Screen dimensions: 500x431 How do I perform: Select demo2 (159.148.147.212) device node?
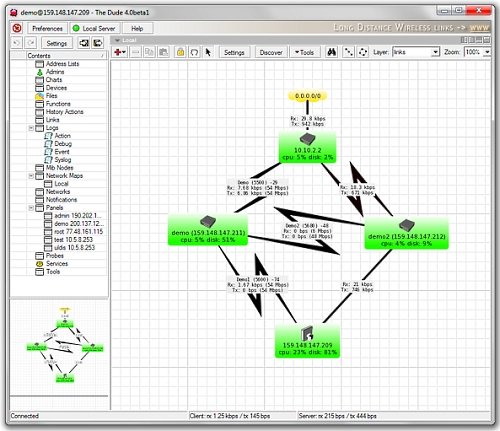(x=406, y=233)
